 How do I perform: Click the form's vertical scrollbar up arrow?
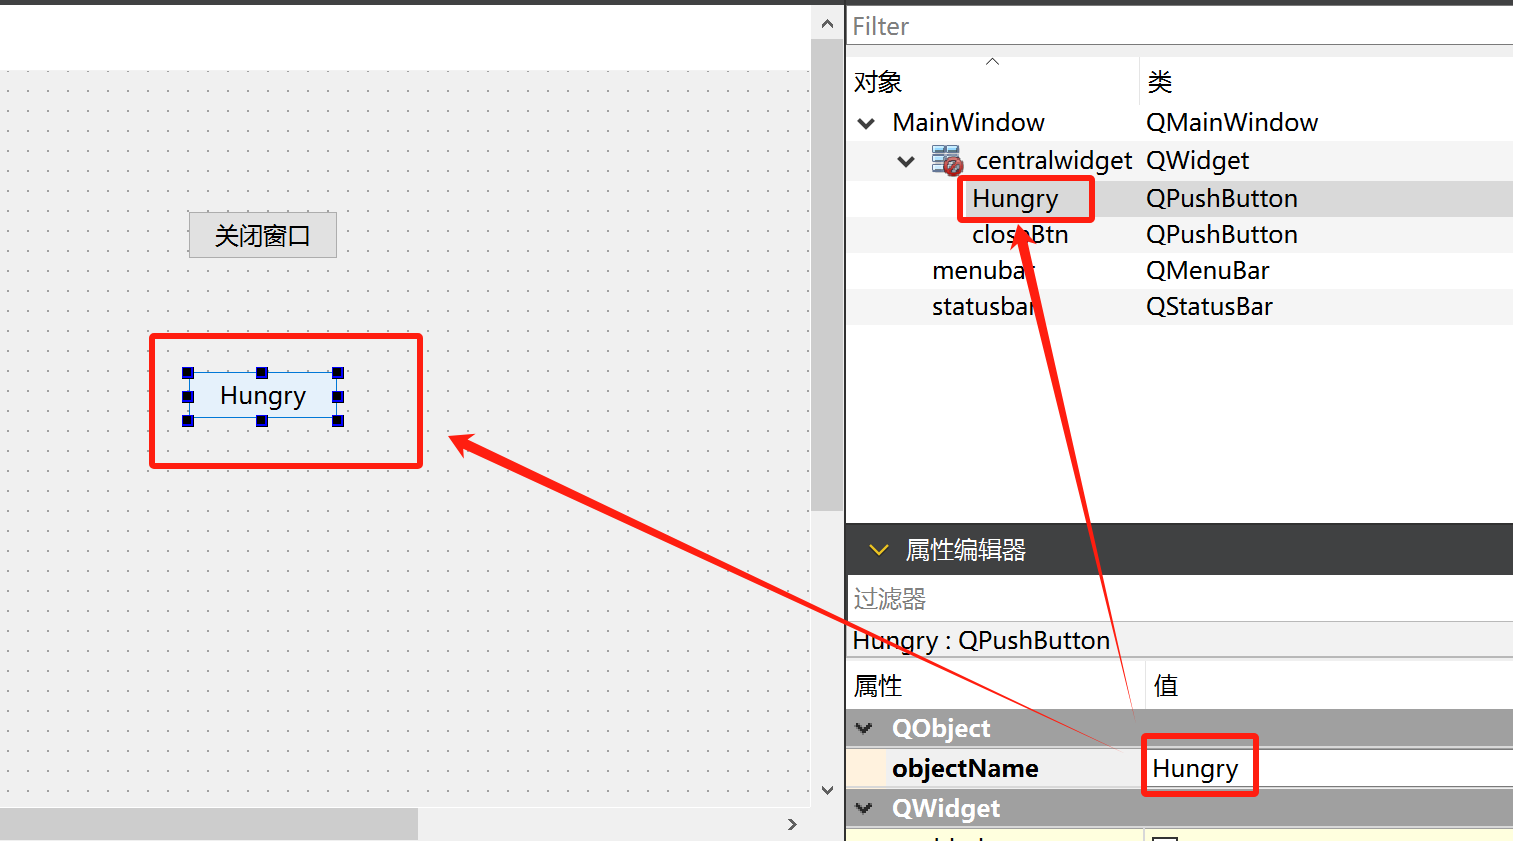827,23
